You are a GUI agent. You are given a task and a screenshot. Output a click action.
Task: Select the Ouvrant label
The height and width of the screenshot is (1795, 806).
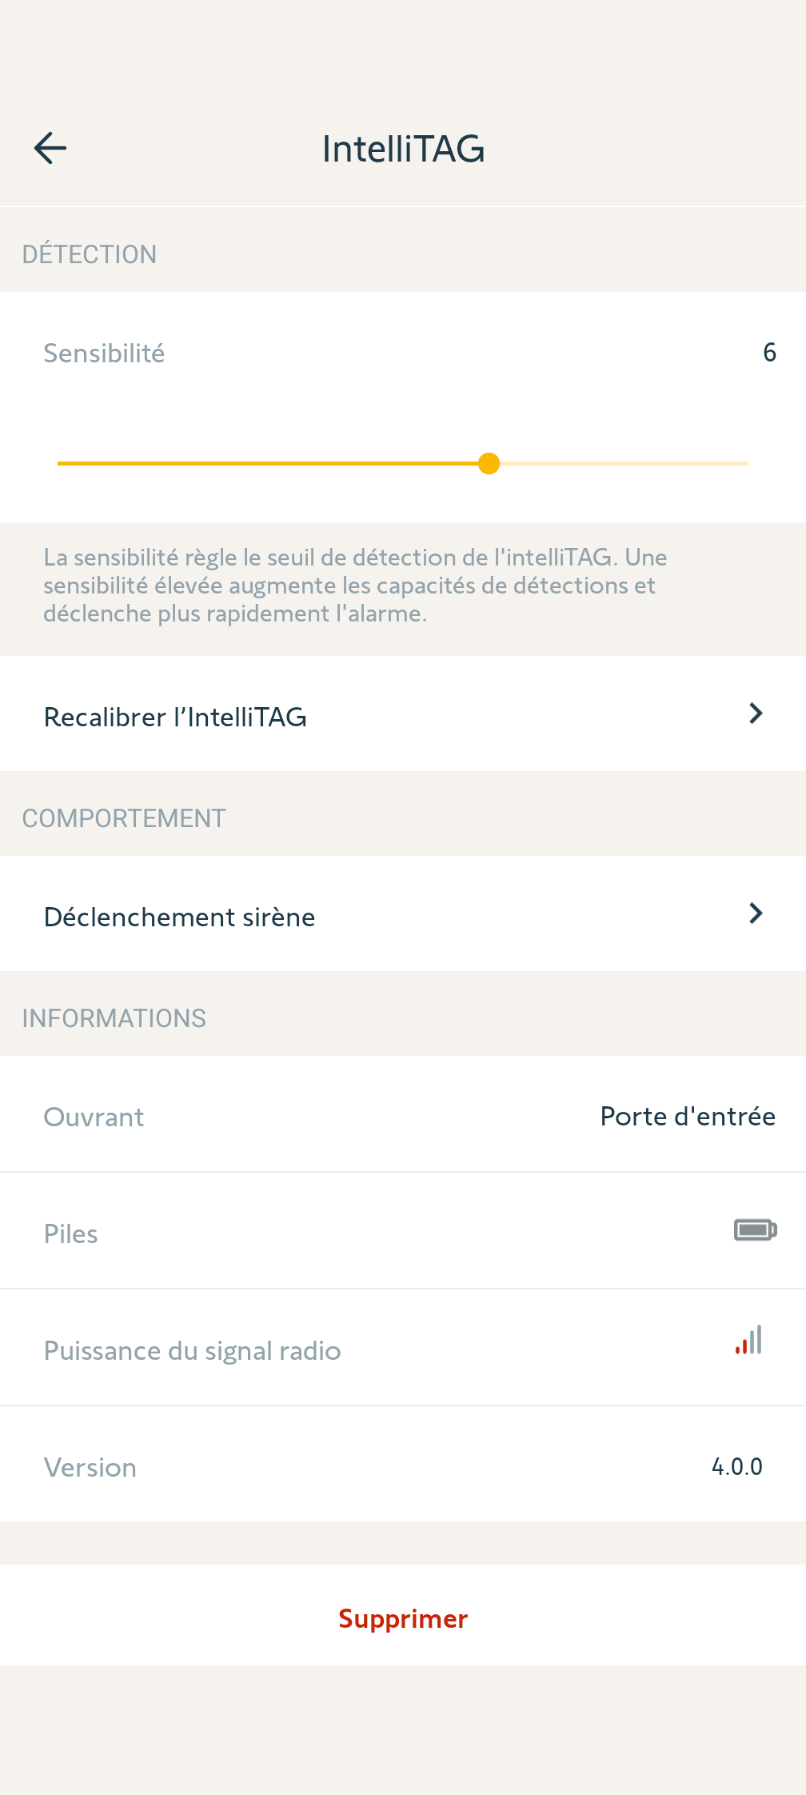point(94,1117)
